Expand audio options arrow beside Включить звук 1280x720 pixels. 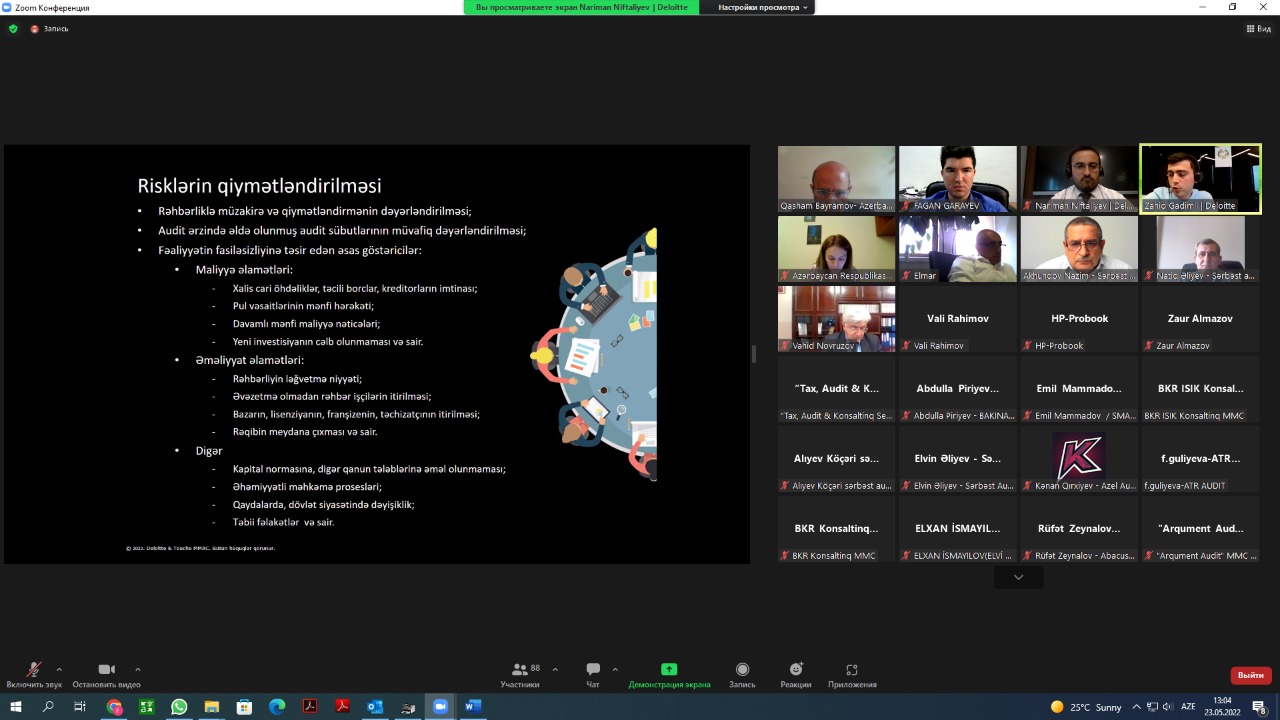pyautogui.click(x=59, y=669)
